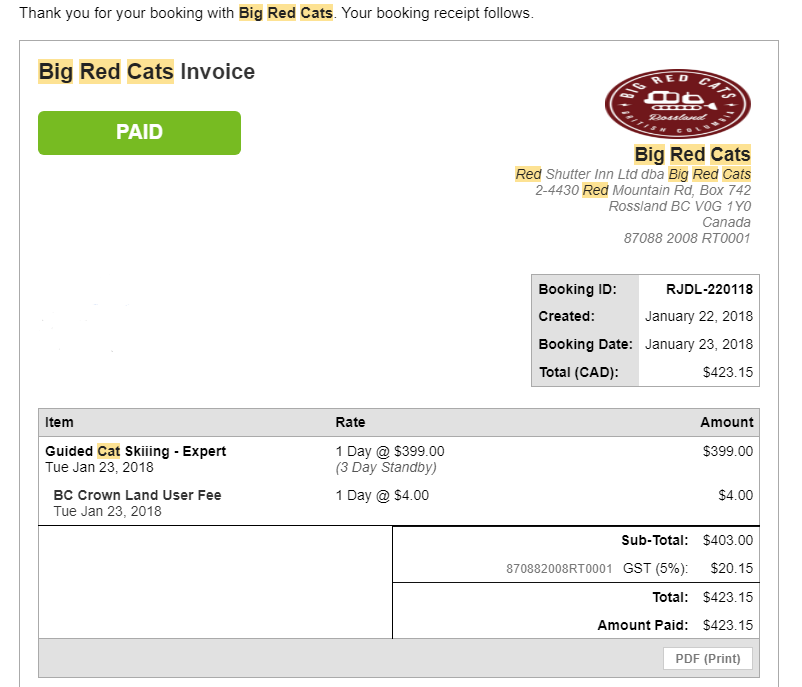Screen dimensions: 802x687
Task: Click the Amount column header
Action: (x=726, y=423)
